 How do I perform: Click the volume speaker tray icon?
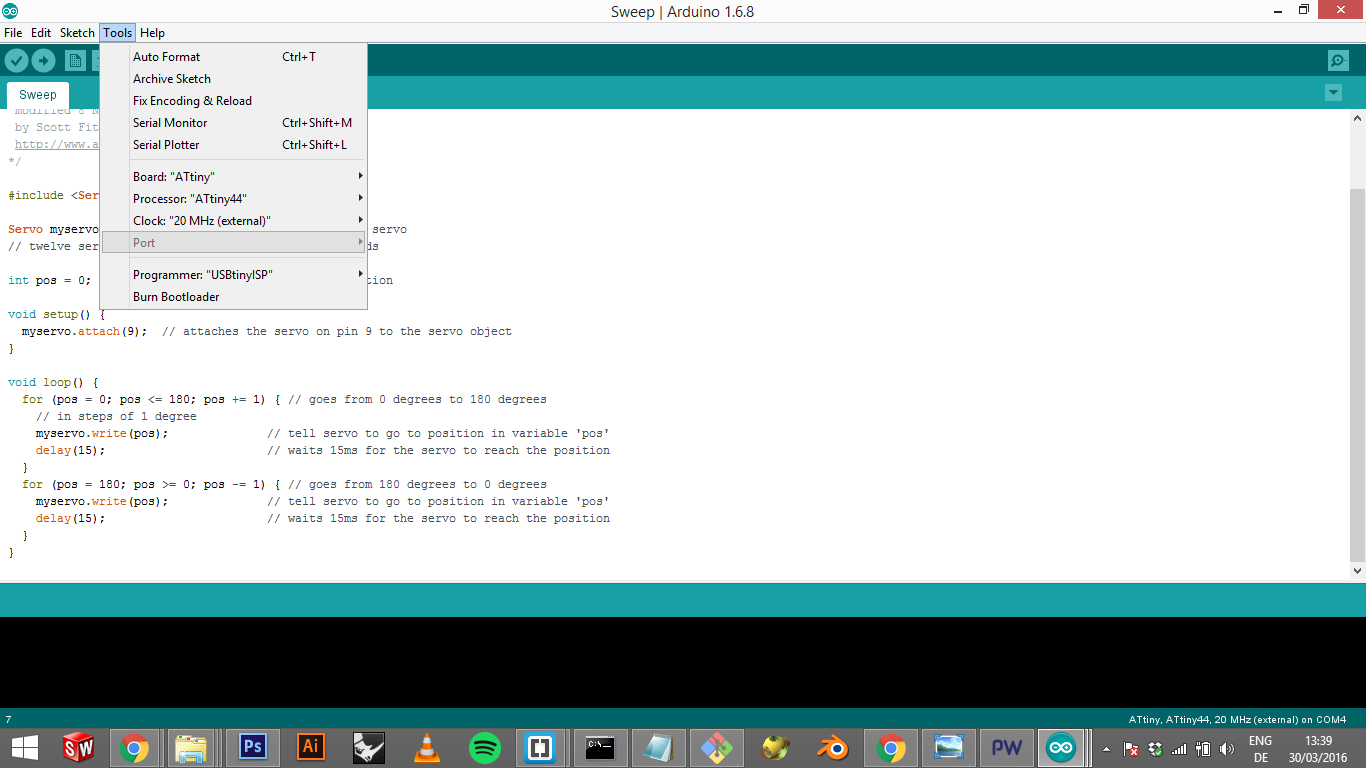tap(1226, 748)
